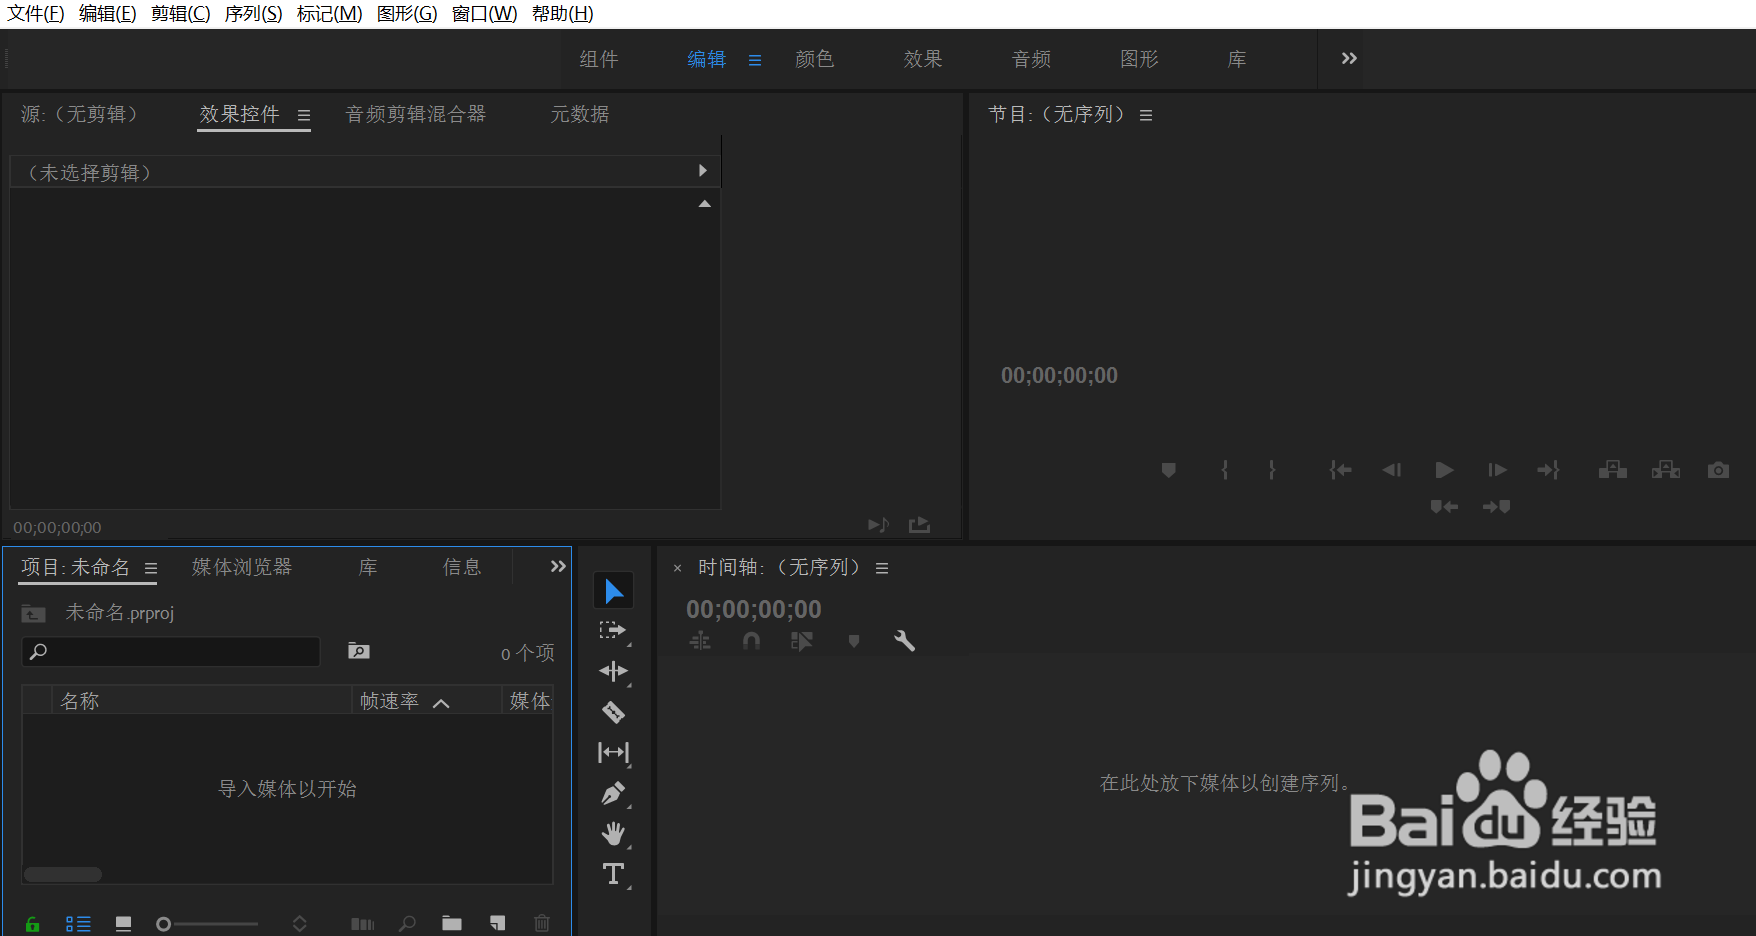Sort by the 帧速率 column header

click(389, 701)
